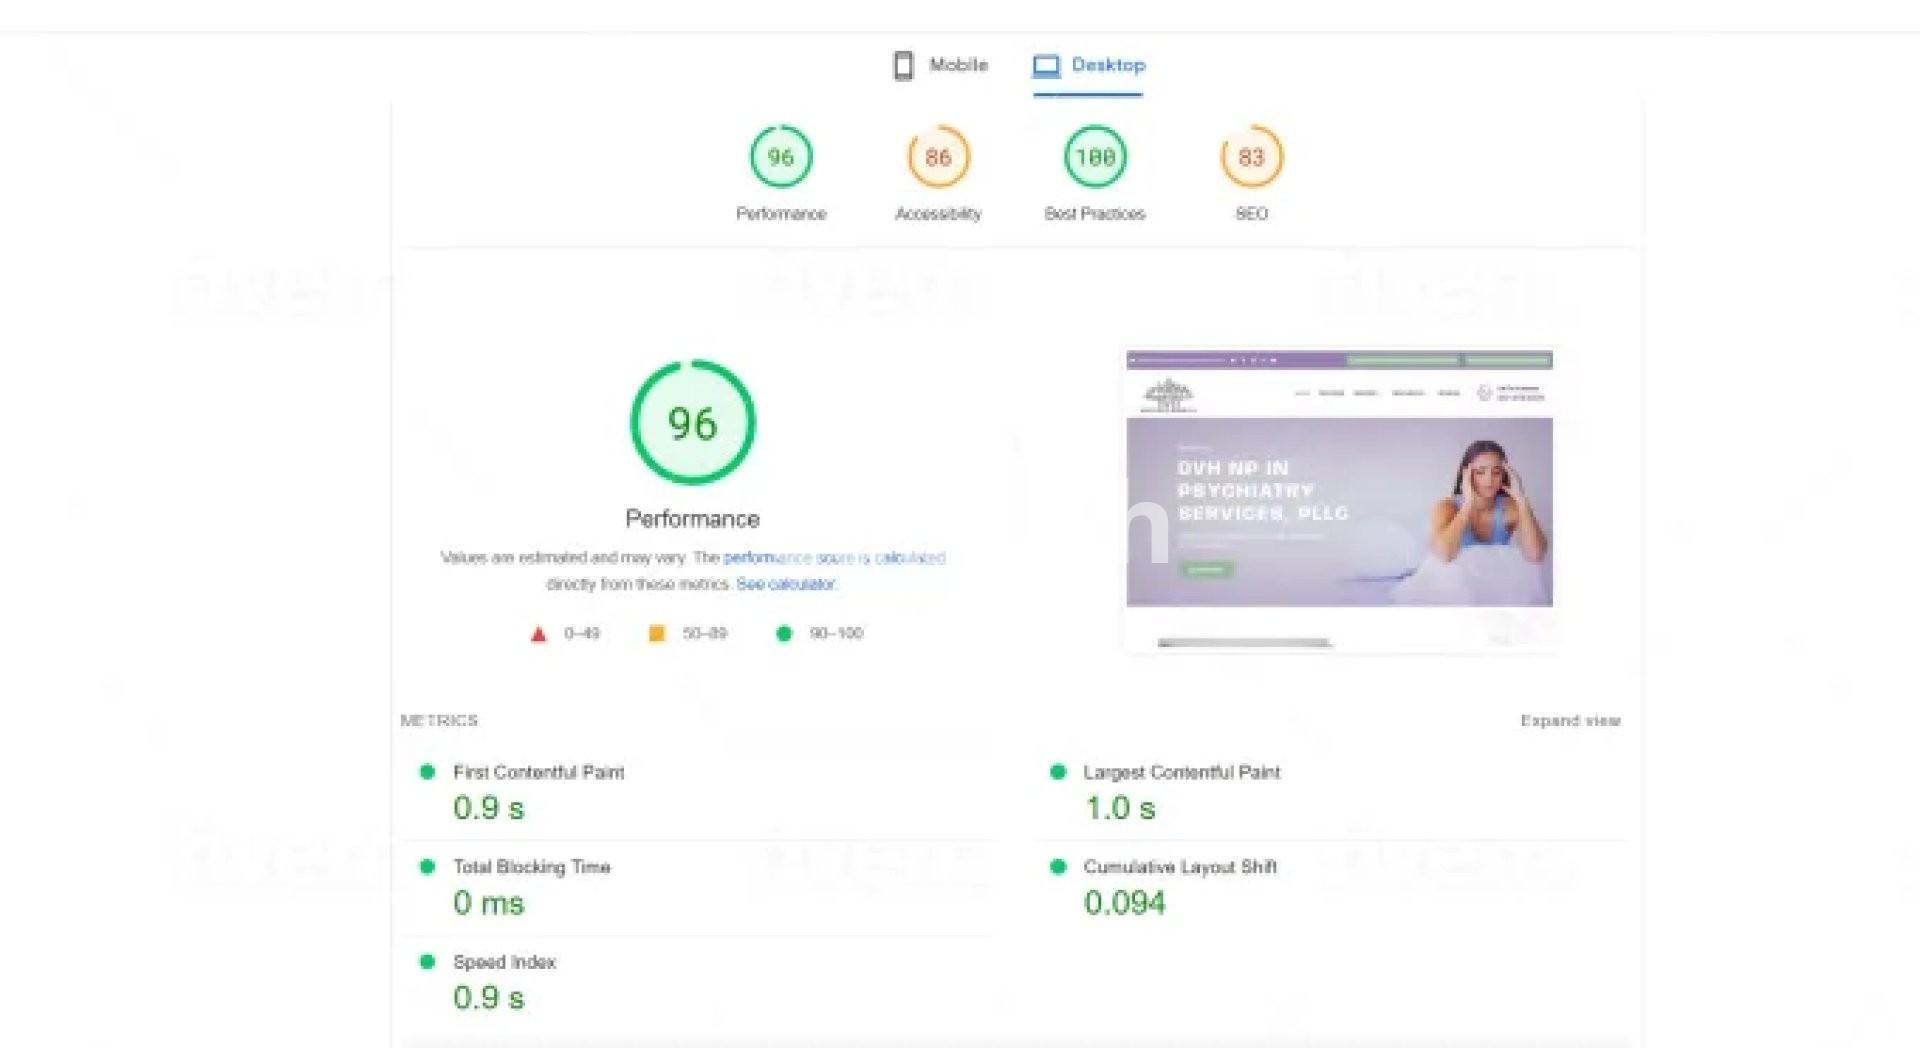
Task: Click the desktop laptop icon
Action: [x=1046, y=66]
